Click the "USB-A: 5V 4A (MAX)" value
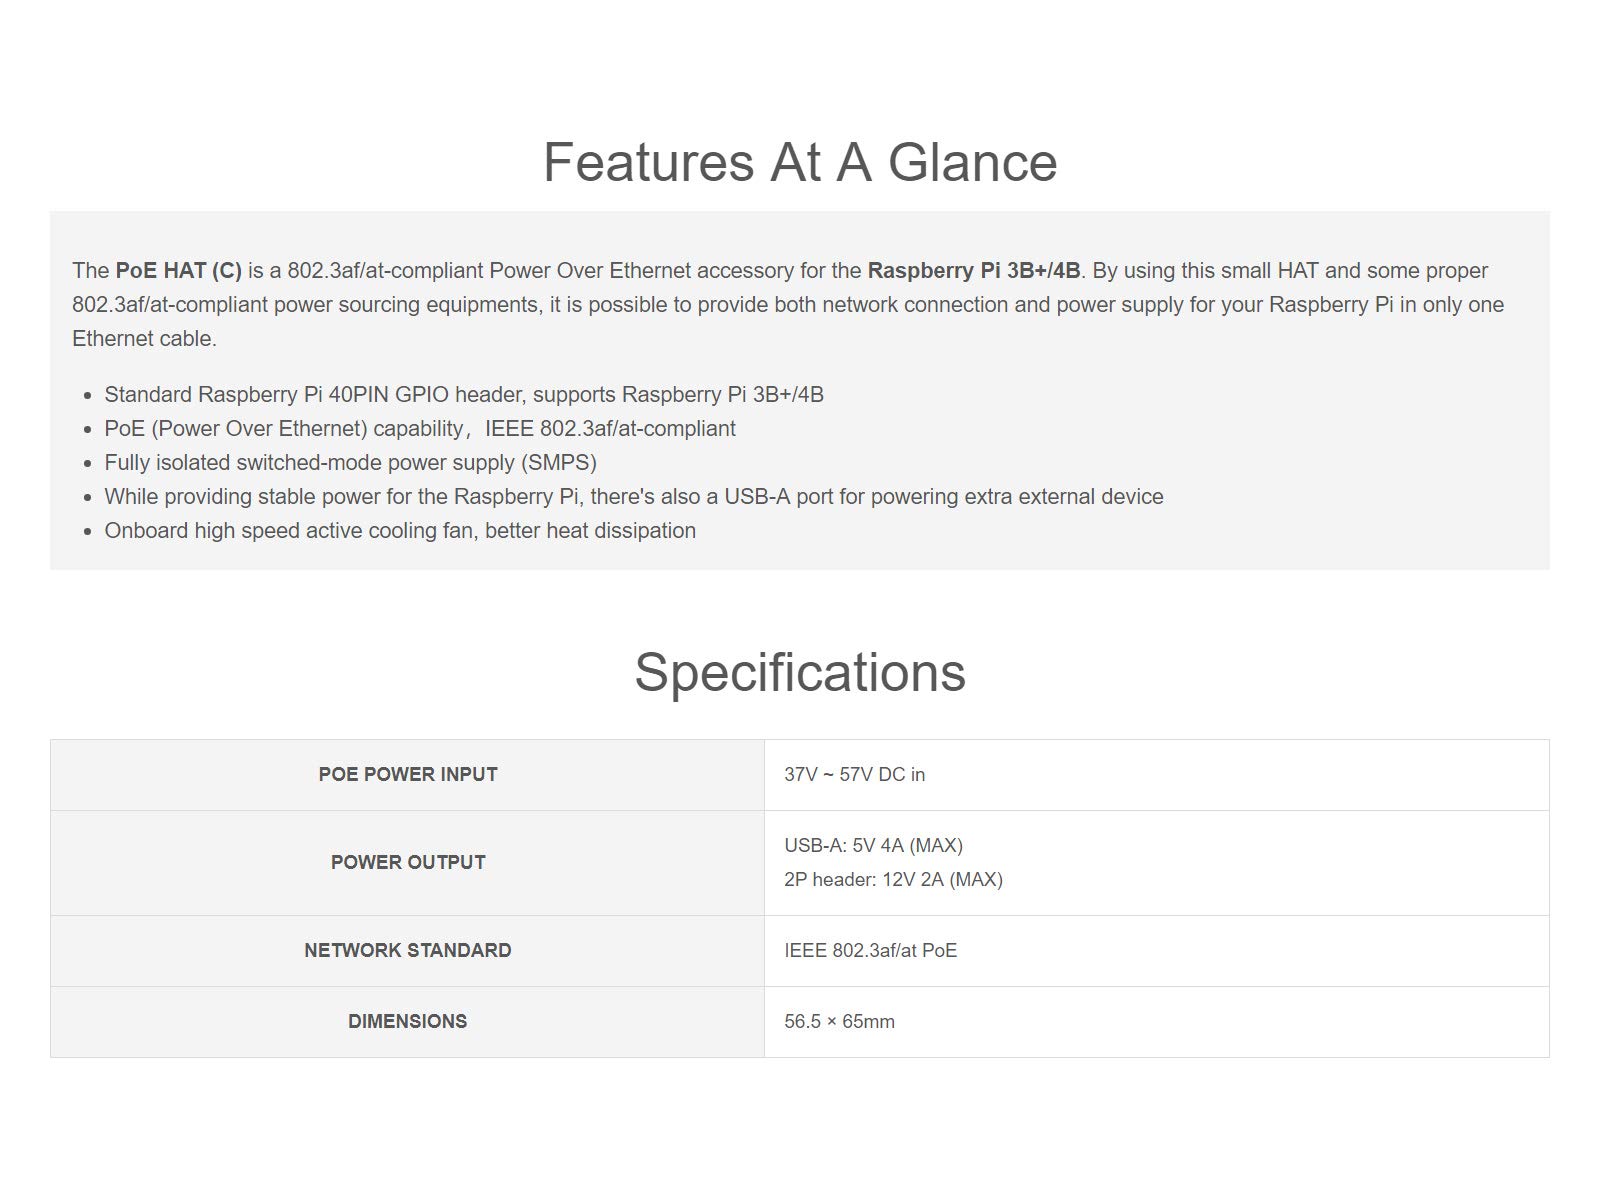This screenshot has width=1600, height=1200. point(873,846)
